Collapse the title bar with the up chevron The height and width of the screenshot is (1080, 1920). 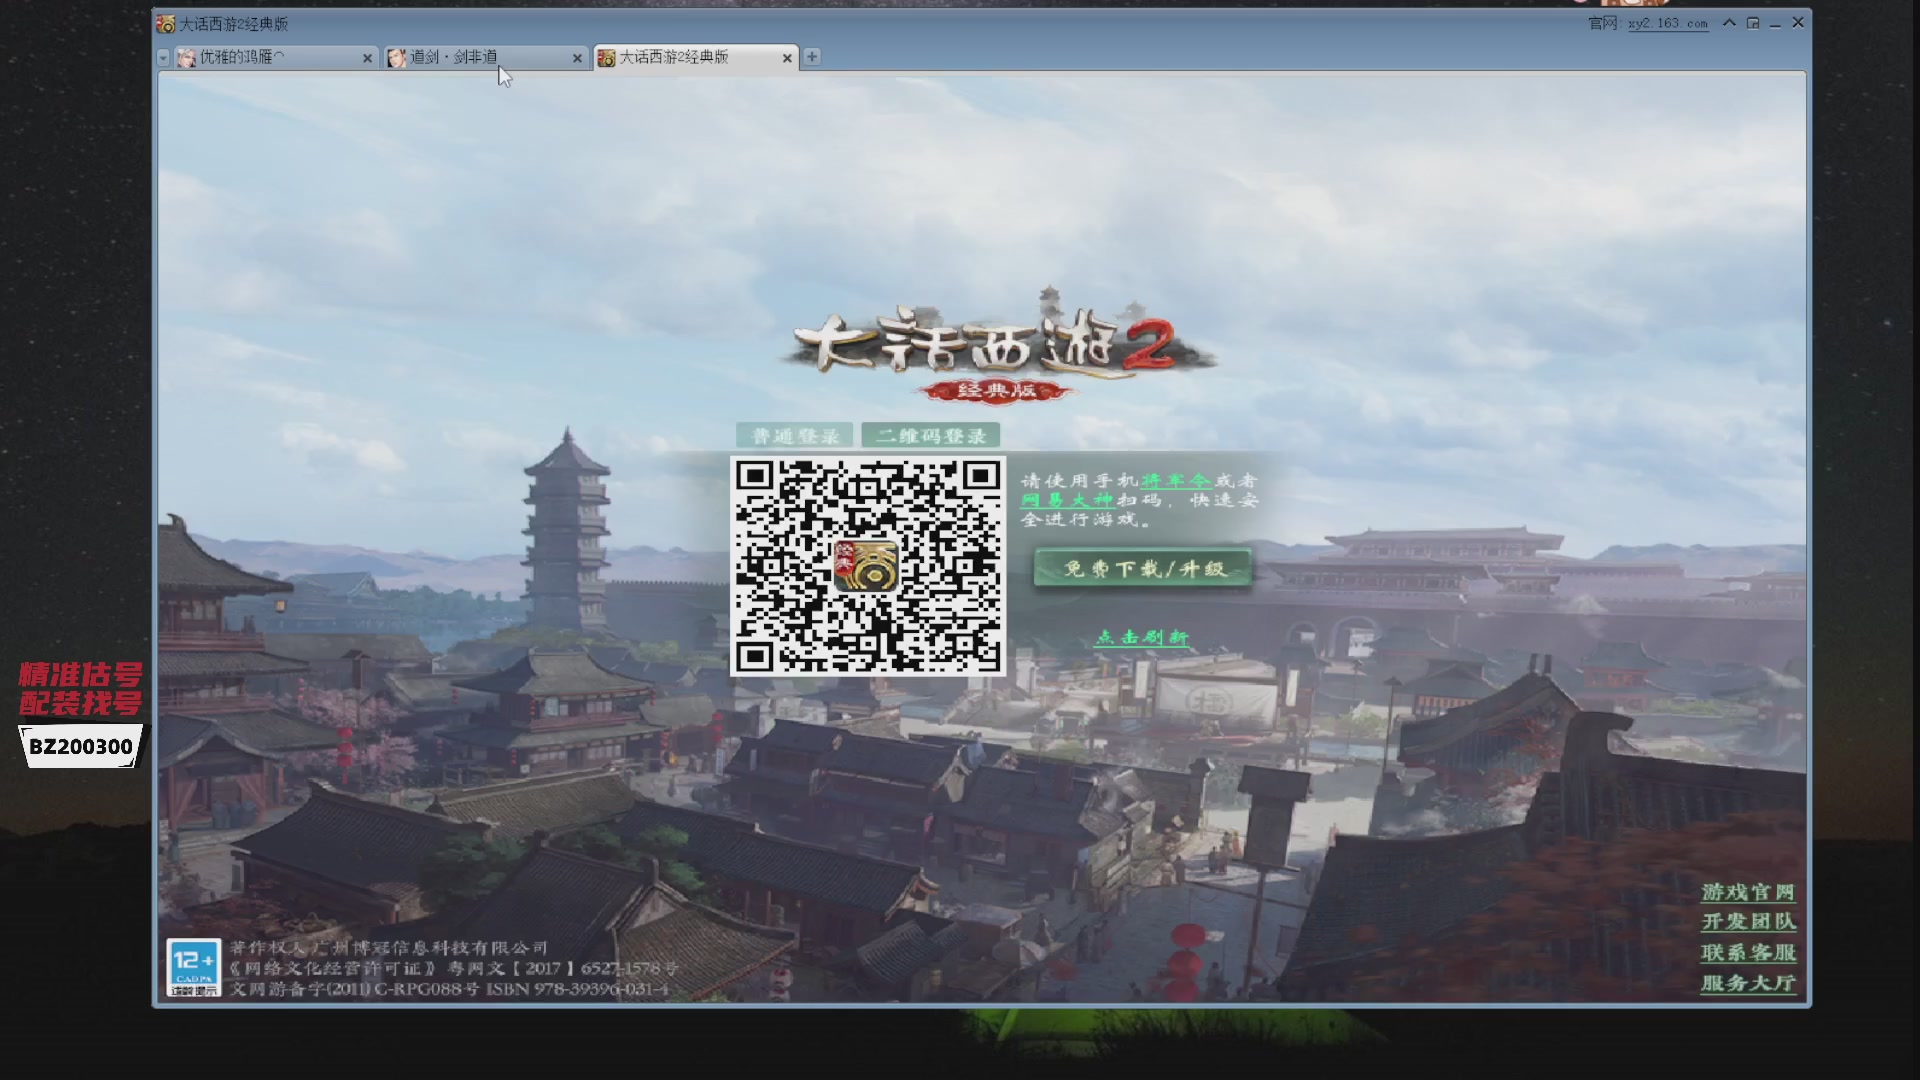pos(1729,23)
